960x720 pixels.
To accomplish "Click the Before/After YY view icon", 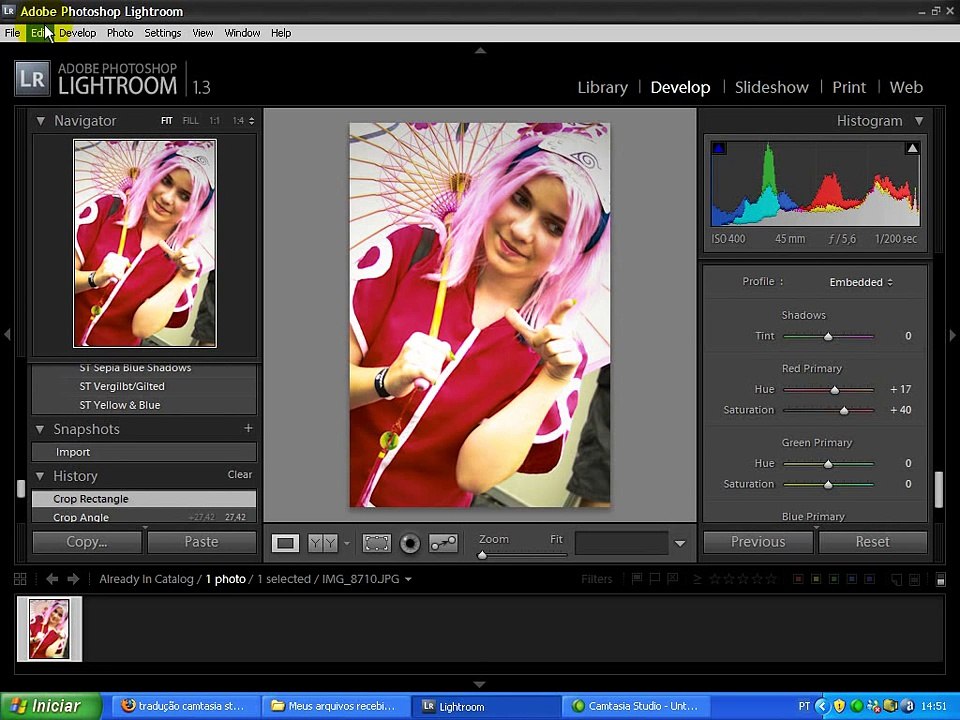I will 323,543.
